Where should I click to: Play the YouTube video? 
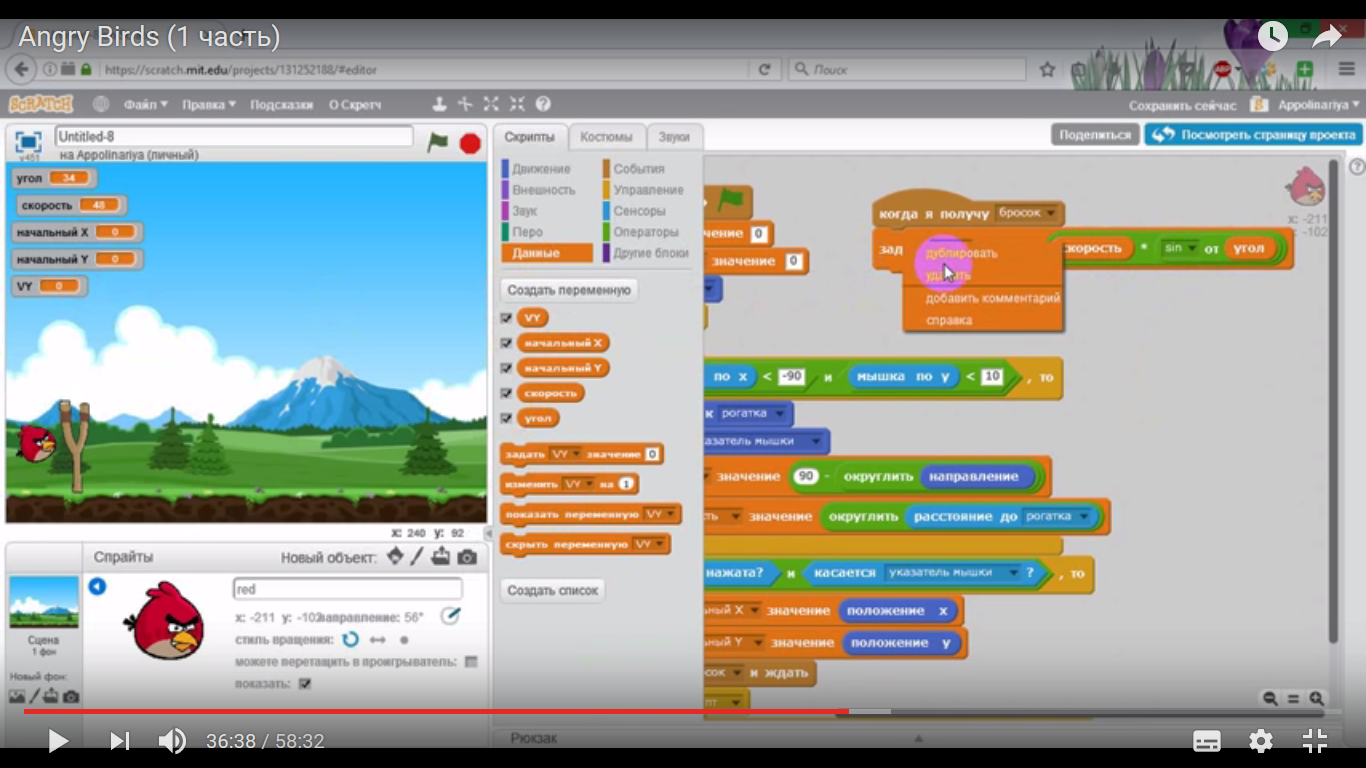tap(58, 741)
